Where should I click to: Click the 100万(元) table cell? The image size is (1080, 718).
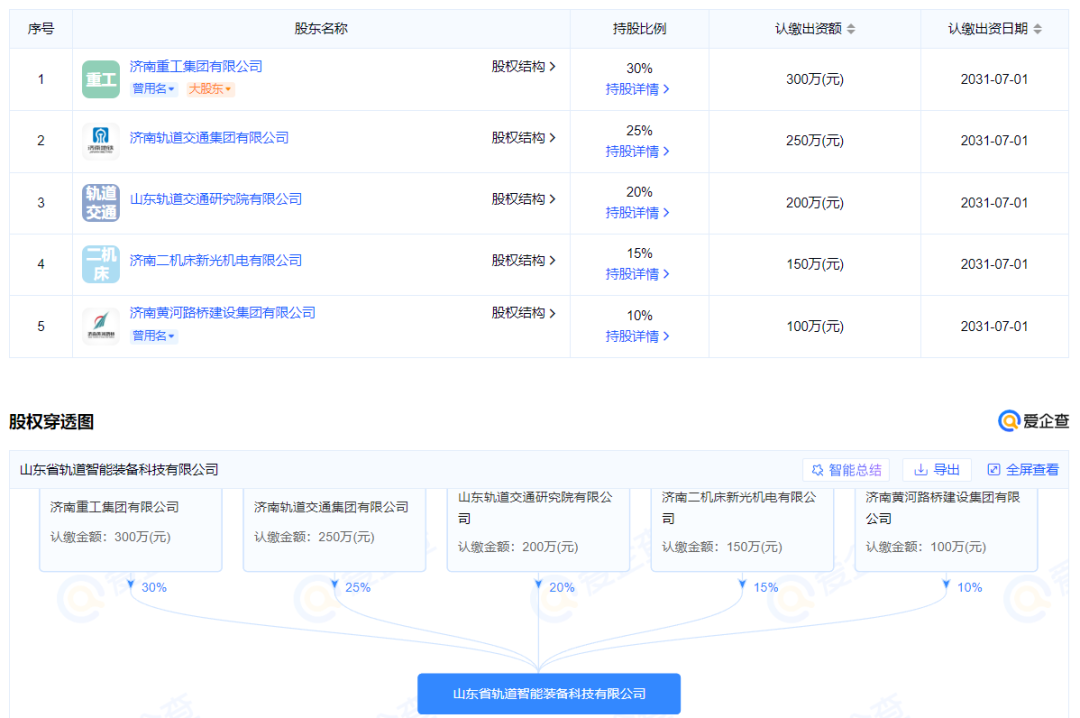(815, 326)
